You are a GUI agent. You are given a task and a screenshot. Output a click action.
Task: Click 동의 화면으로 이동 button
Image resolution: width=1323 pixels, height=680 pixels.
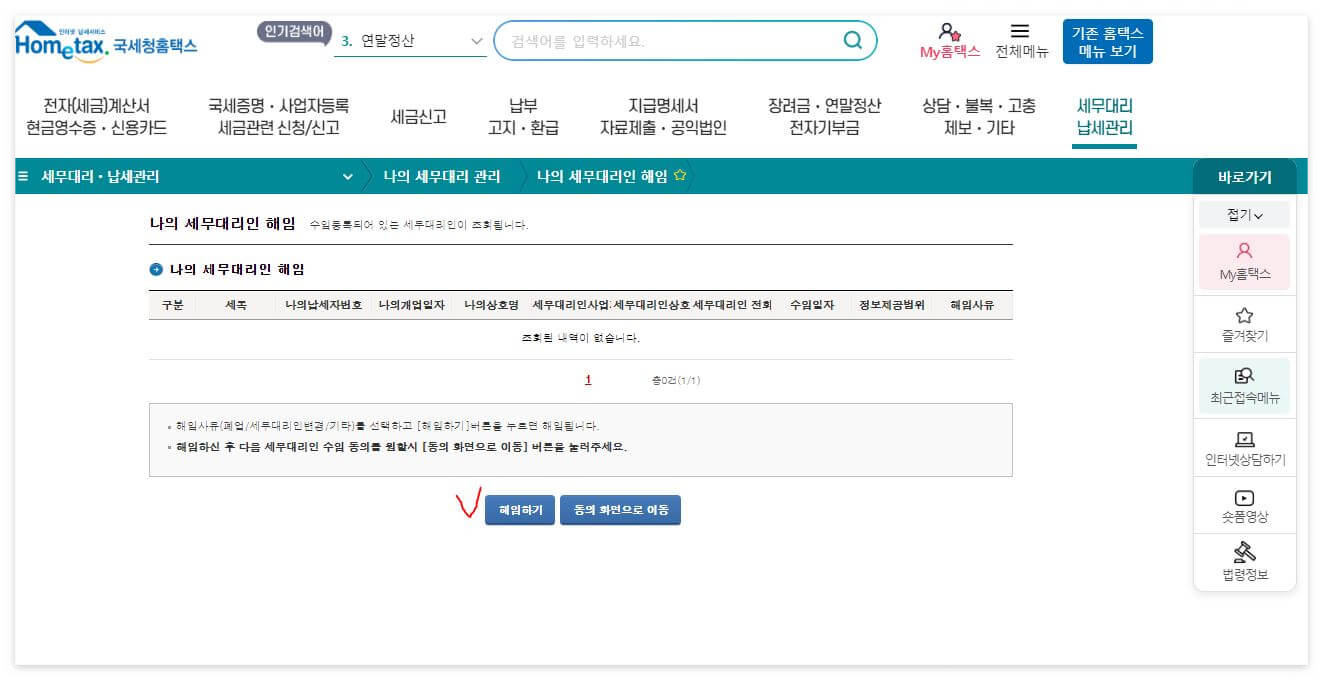621,509
